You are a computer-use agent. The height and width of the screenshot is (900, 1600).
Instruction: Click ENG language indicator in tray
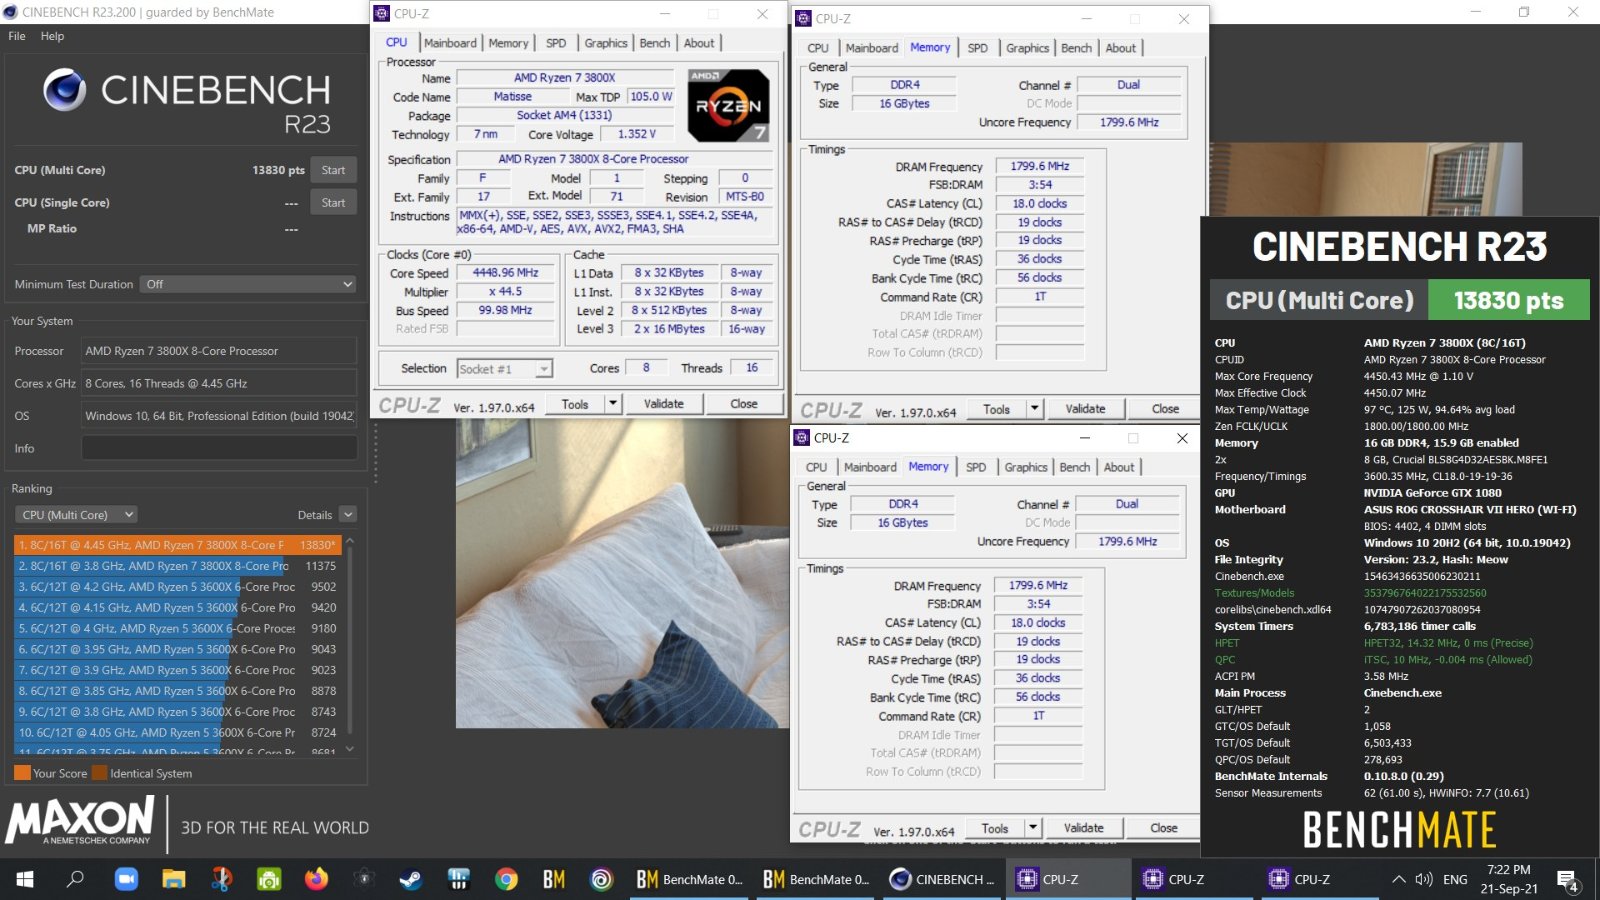pos(1455,879)
